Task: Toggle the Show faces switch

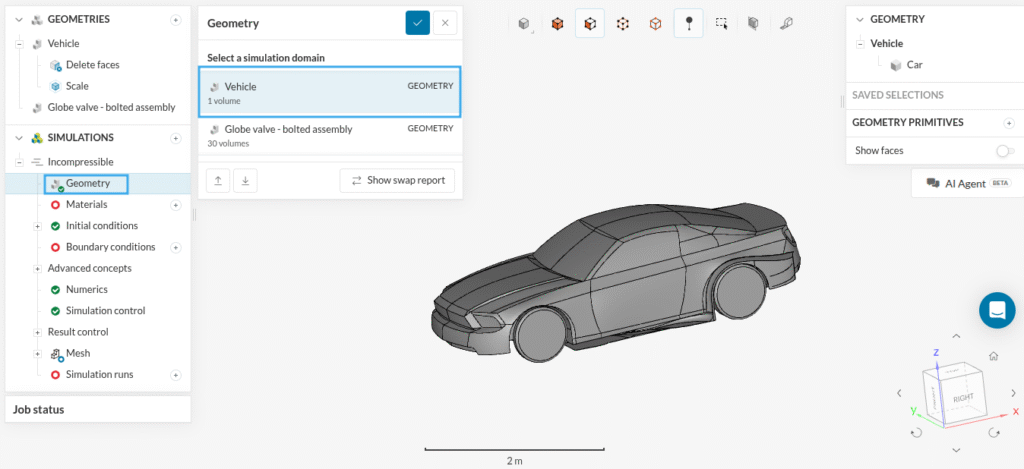Action: tap(1004, 151)
